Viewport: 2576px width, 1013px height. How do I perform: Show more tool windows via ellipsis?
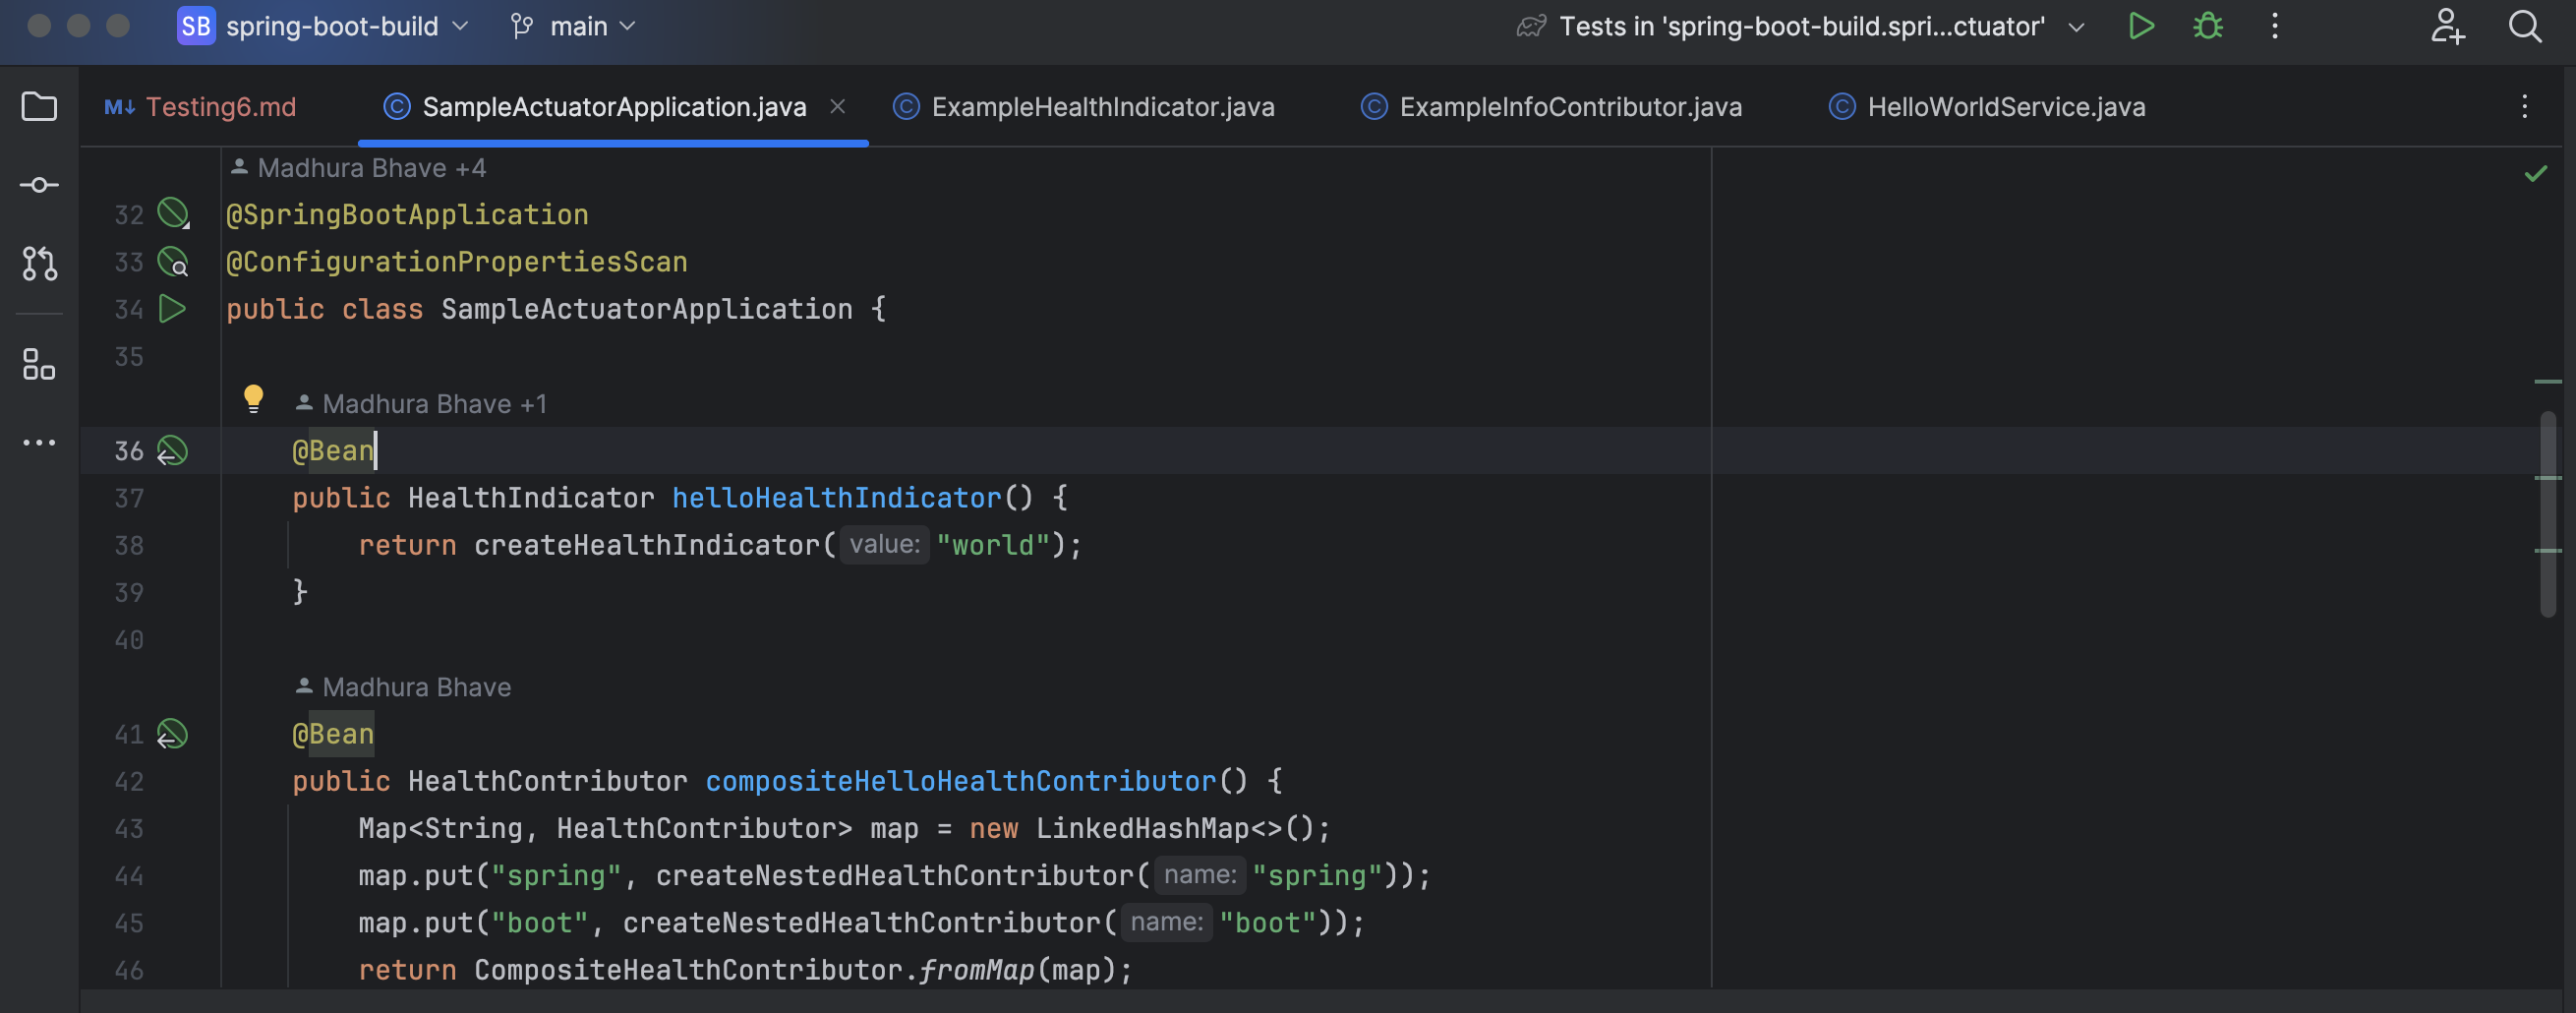coord(39,442)
